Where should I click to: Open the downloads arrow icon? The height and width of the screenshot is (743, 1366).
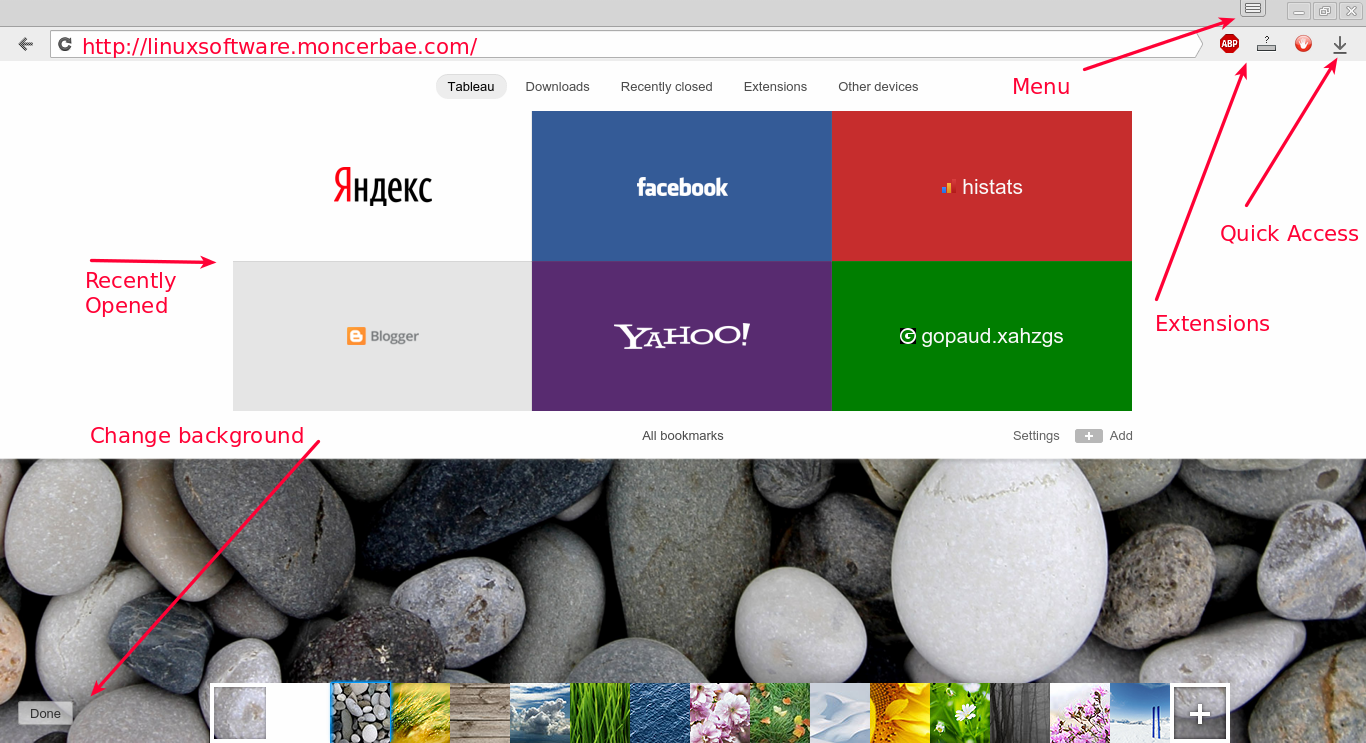1340,44
